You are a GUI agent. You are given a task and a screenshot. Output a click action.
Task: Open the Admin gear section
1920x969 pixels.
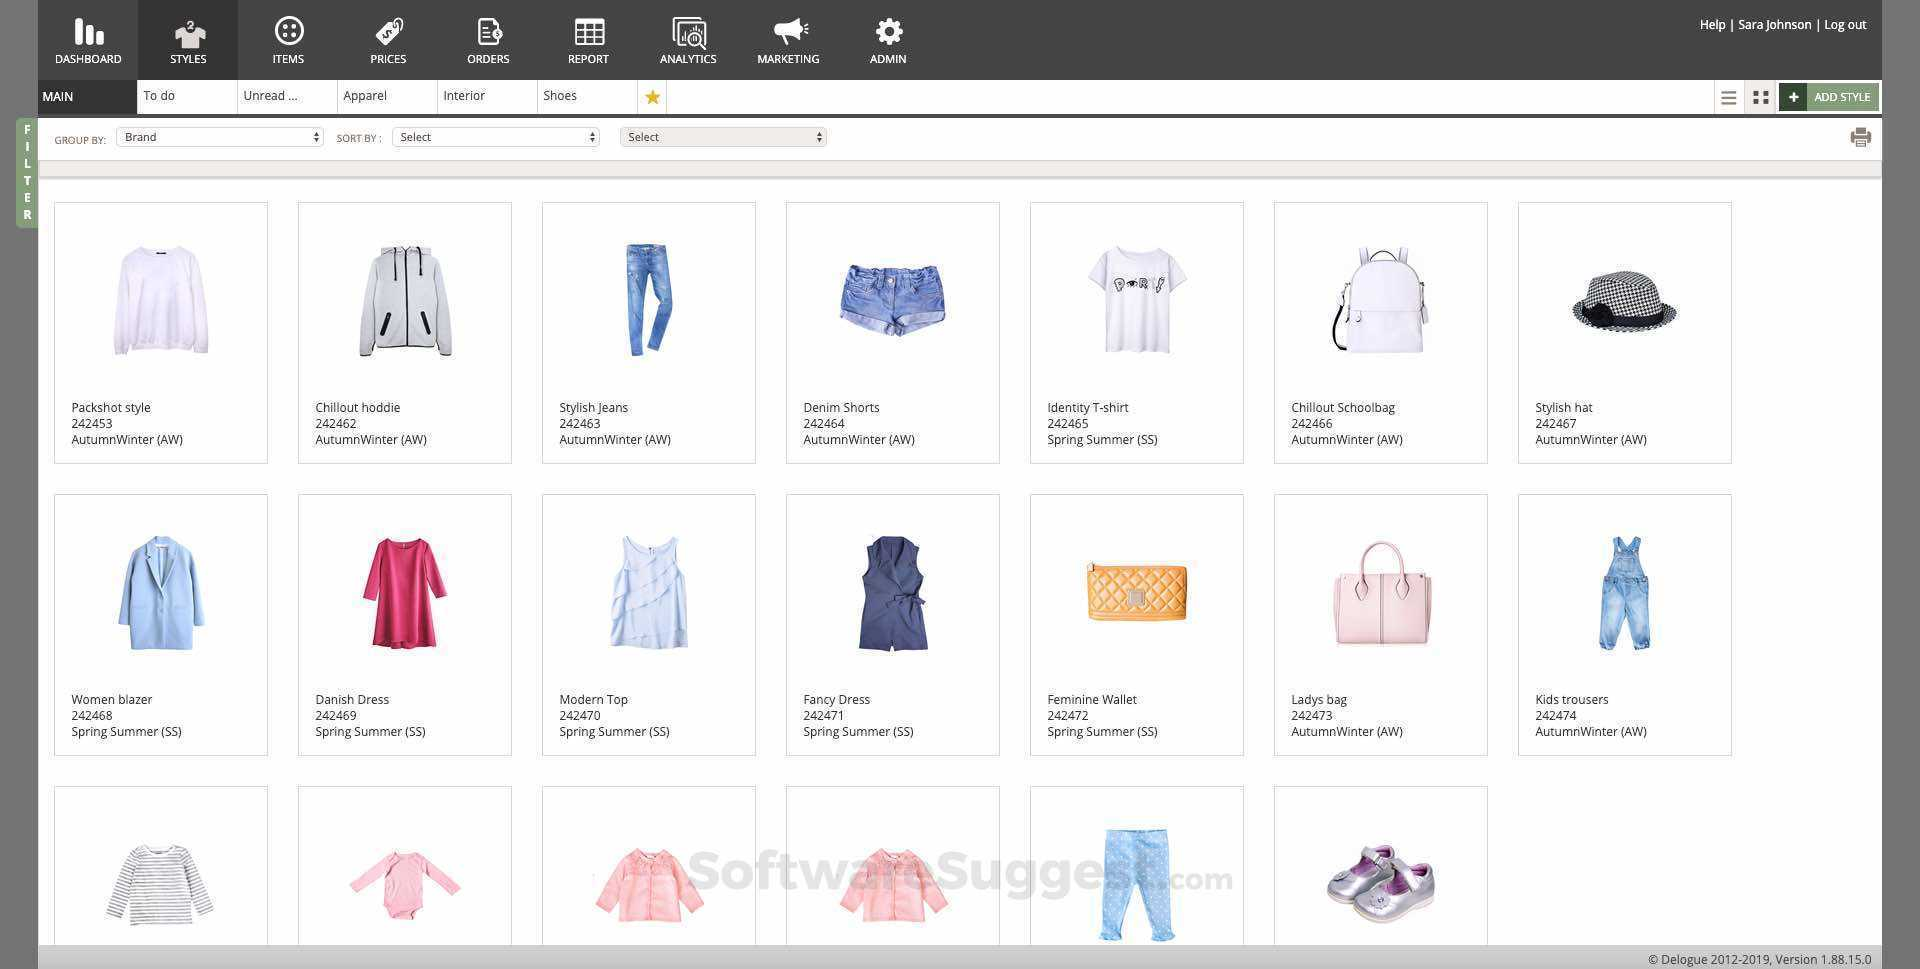[888, 40]
